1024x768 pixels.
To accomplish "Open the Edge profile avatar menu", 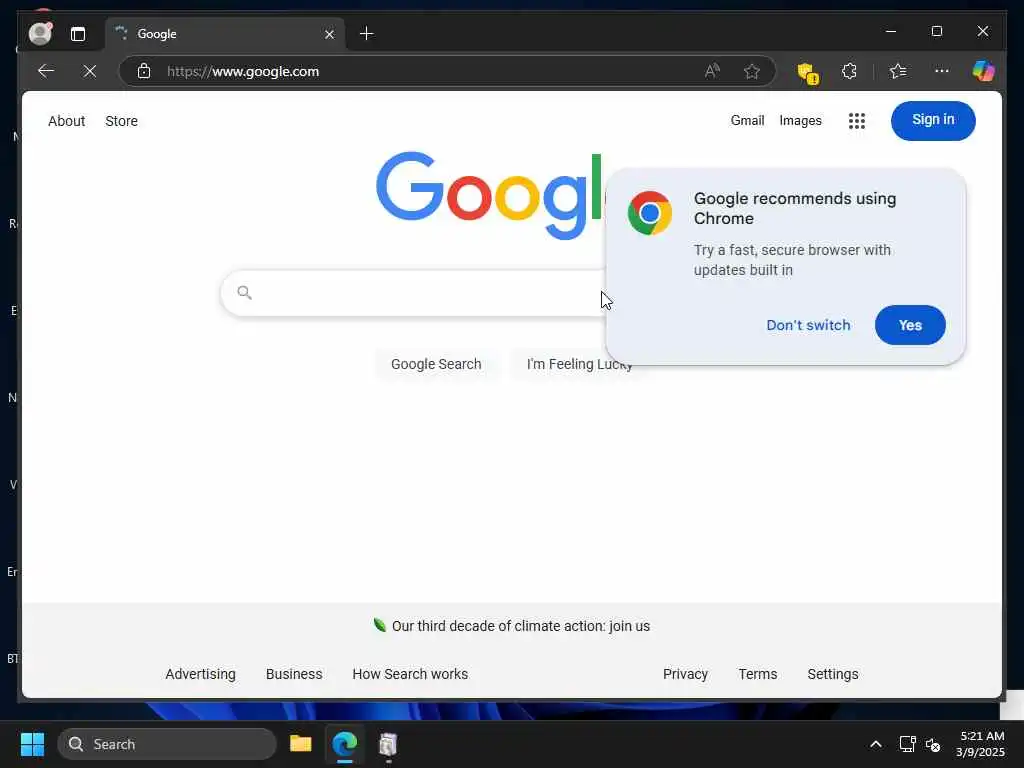I will tap(40, 33).
